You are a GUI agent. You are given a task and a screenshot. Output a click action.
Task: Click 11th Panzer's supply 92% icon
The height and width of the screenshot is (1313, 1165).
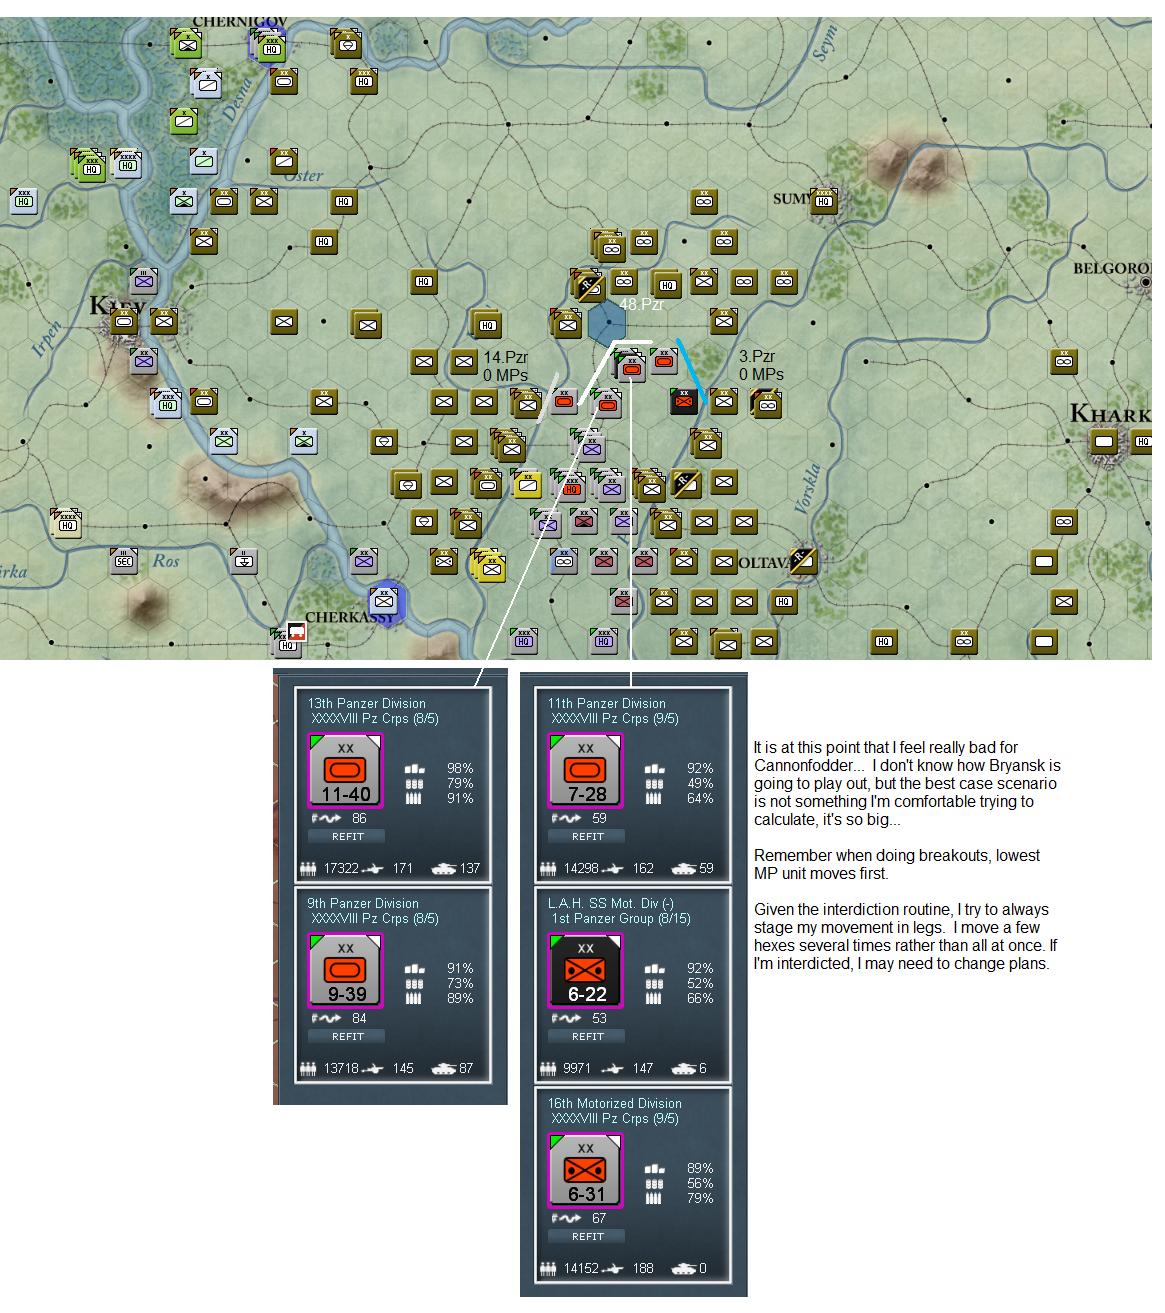click(x=654, y=769)
